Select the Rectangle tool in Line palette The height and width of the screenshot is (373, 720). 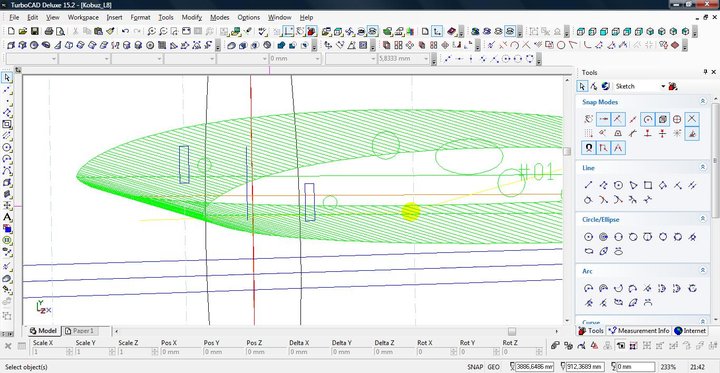pos(647,185)
